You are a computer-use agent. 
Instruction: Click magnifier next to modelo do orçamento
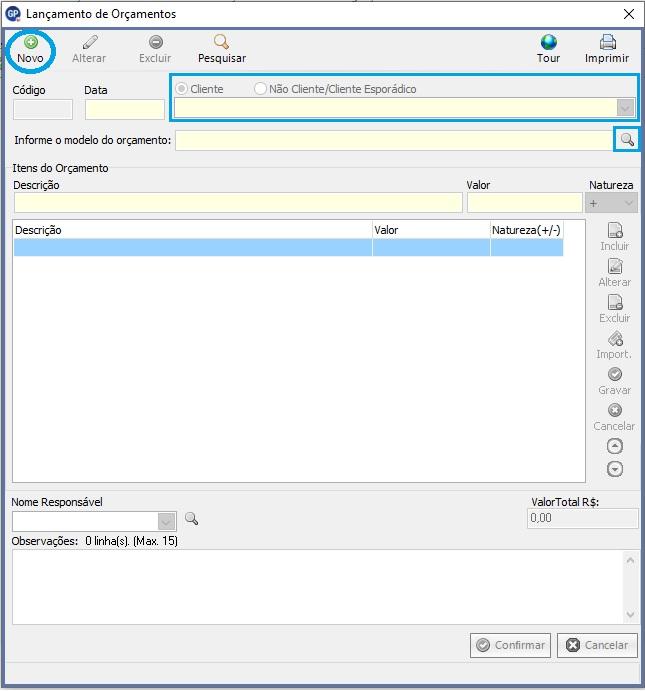626,140
